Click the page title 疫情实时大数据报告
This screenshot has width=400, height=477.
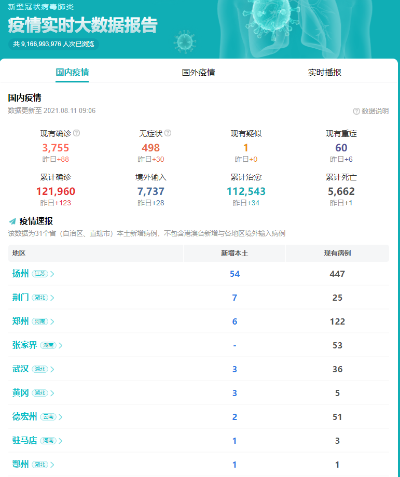coord(82,25)
